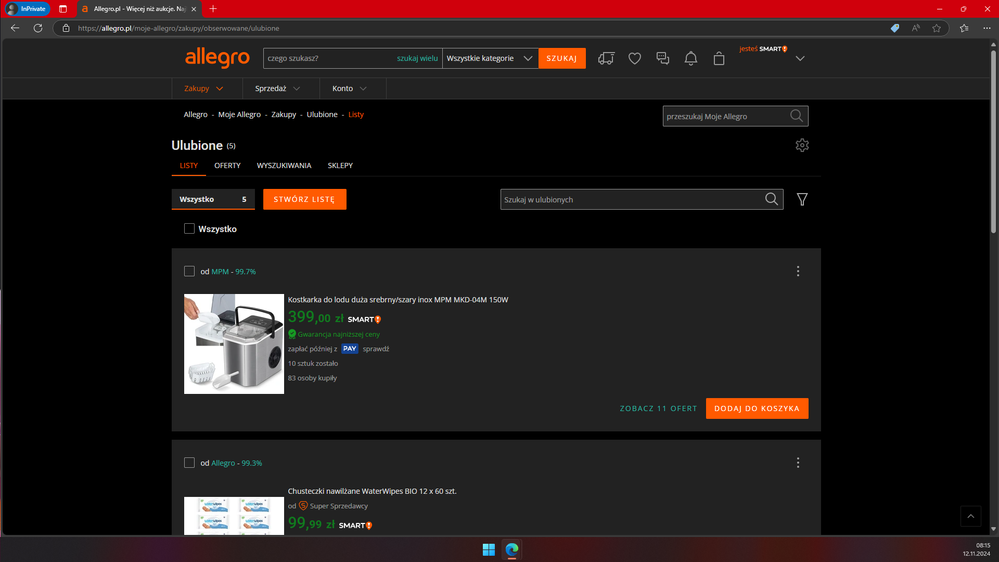Image resolution: width=999 pixels, height=562 pixels.
Task: View site information lock icon
Action: (66, 28)
